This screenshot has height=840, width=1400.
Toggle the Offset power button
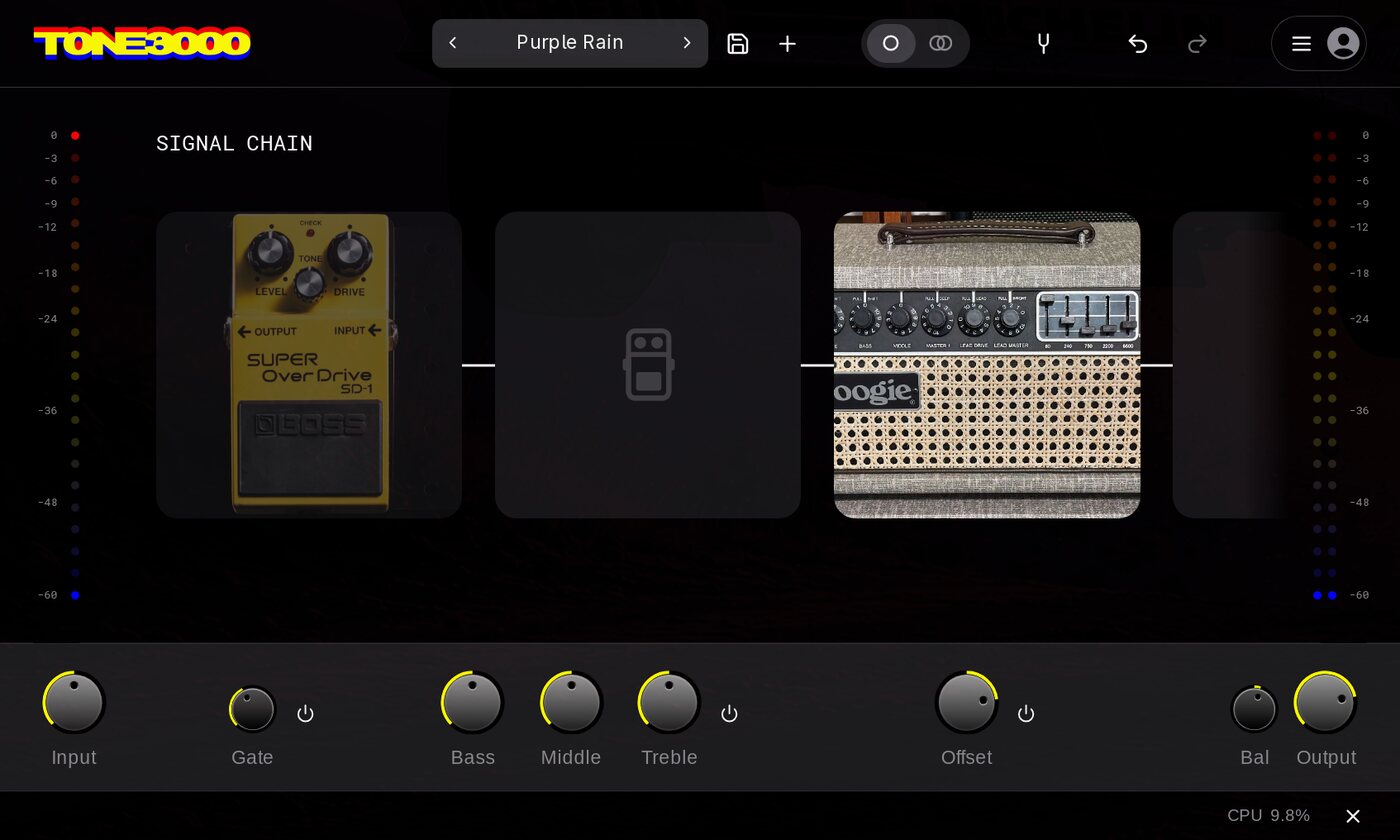click(1026, 713)
